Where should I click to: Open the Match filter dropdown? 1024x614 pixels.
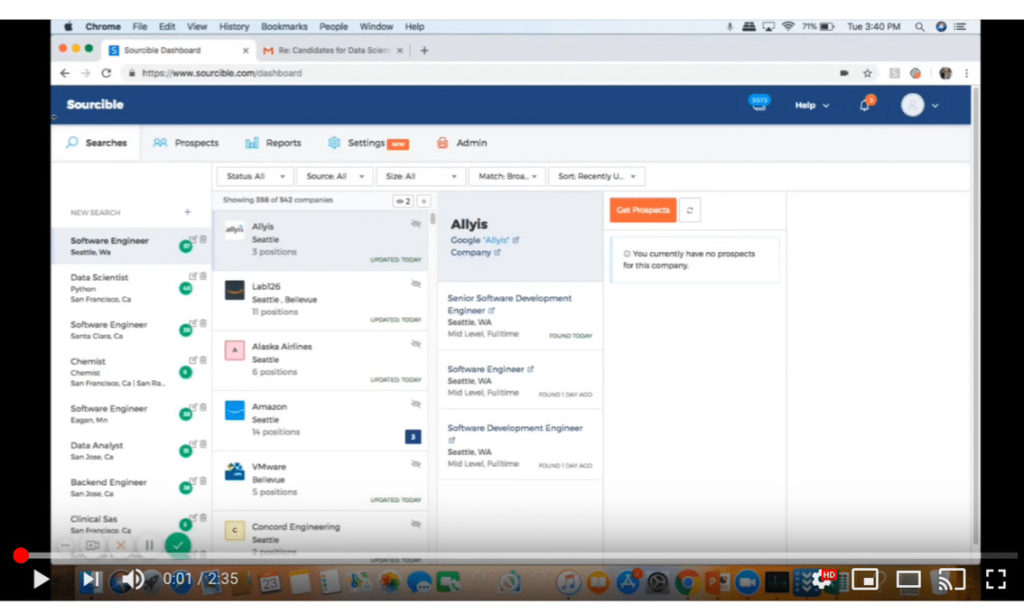(507, 176)
